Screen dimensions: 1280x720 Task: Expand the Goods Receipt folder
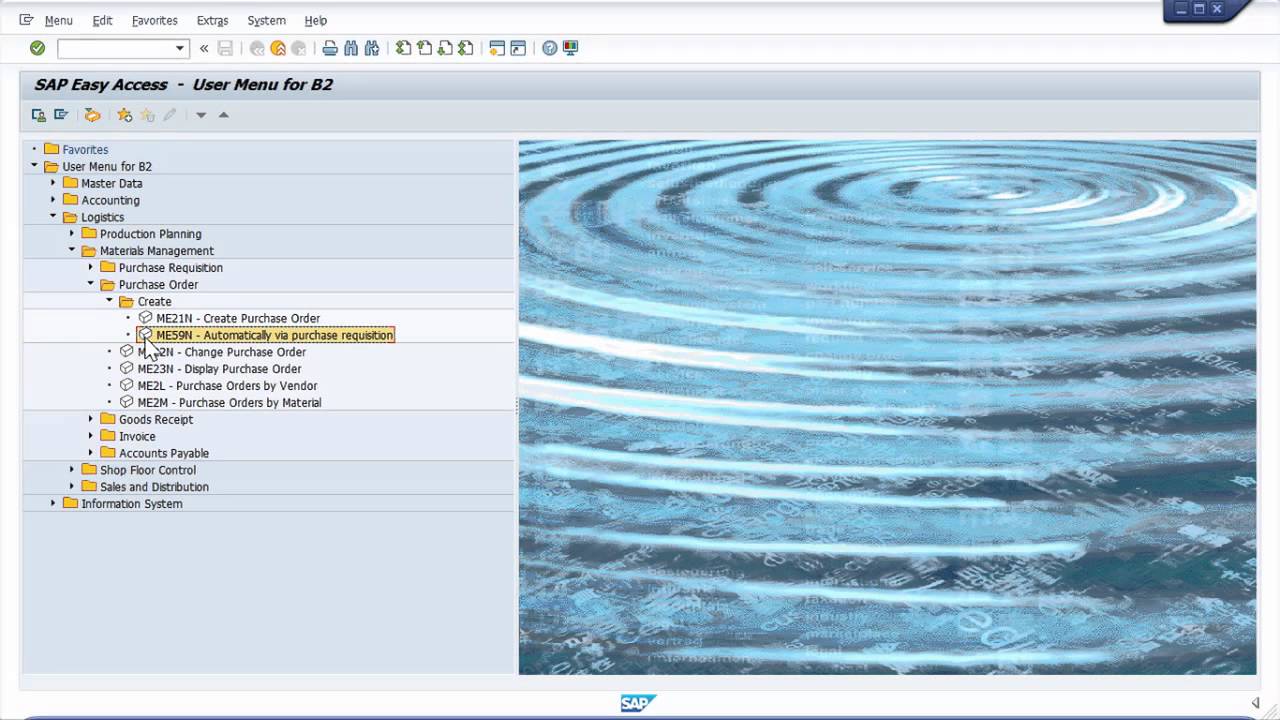pos(91,419)
